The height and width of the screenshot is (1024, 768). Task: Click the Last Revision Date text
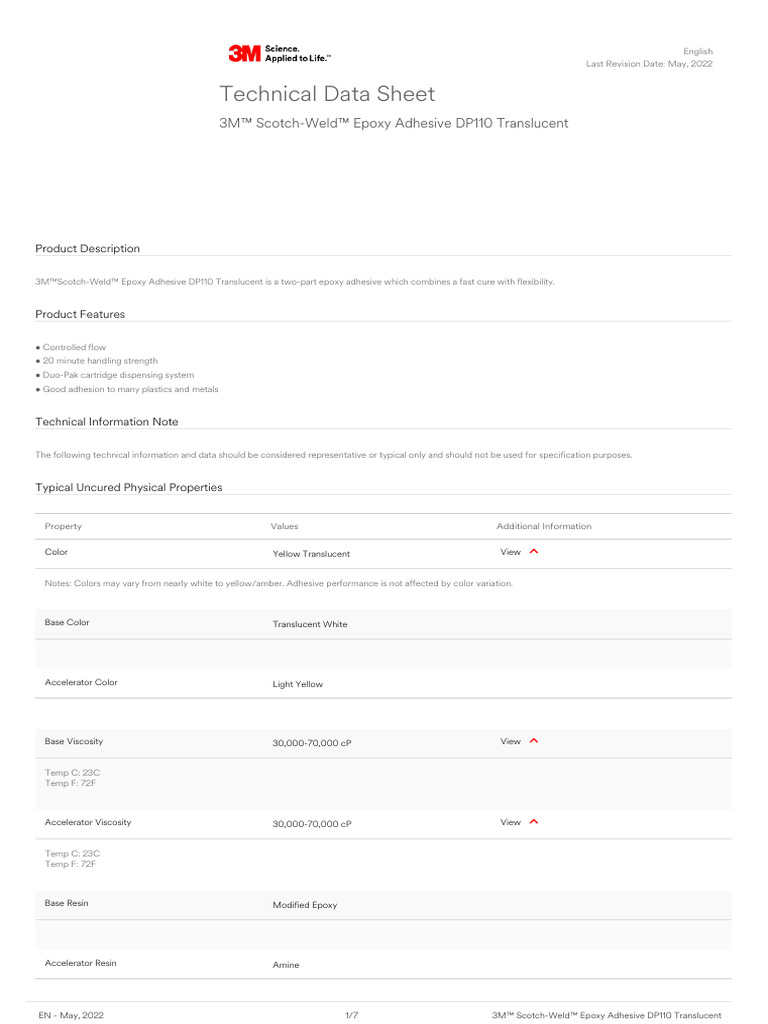649,64
